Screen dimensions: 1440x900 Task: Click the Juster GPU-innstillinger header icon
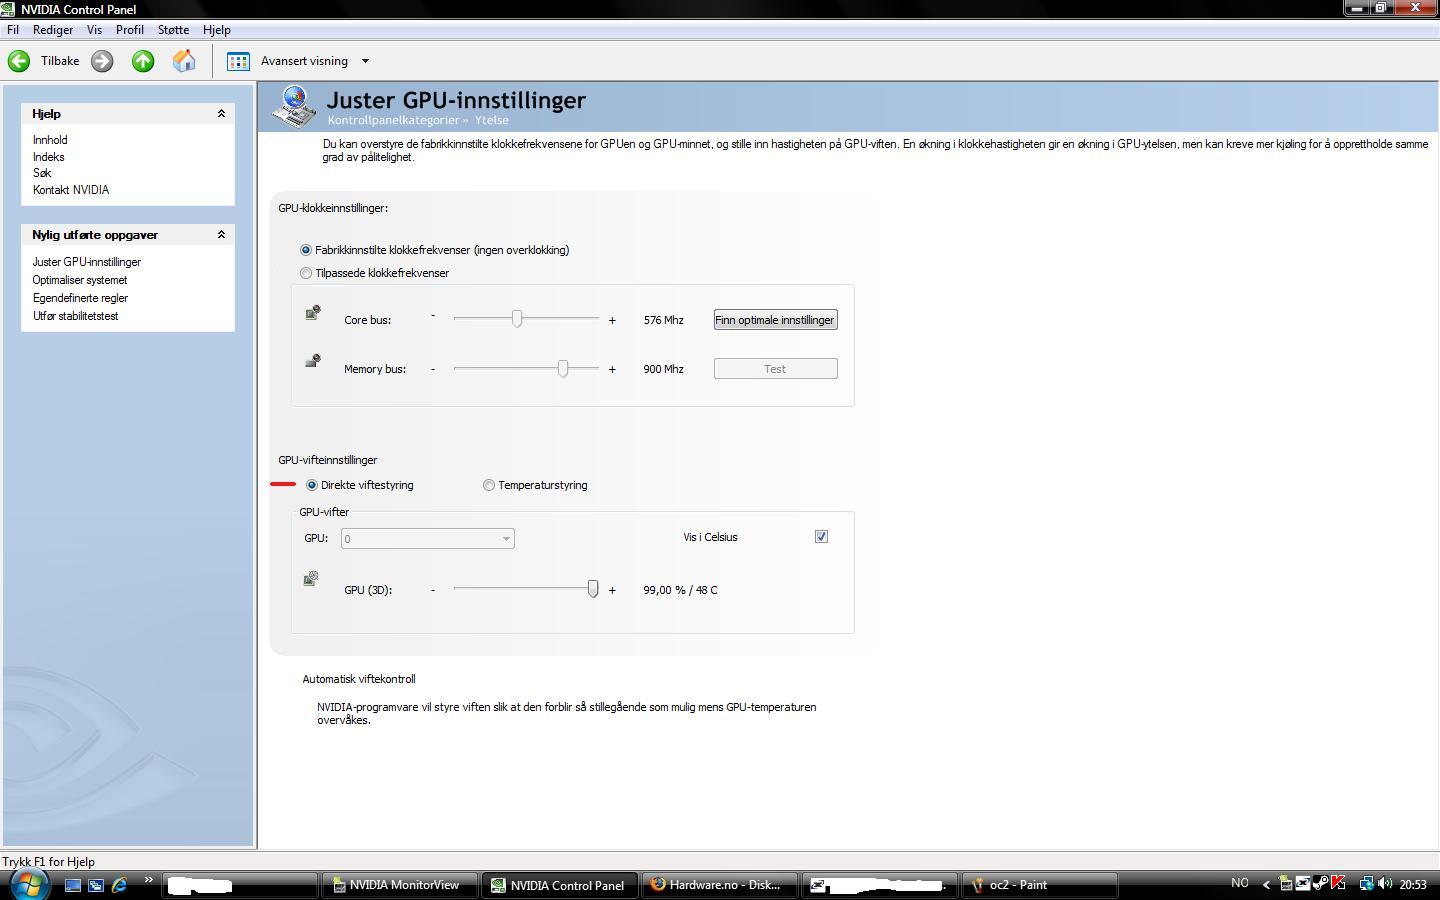coord(294,107)
